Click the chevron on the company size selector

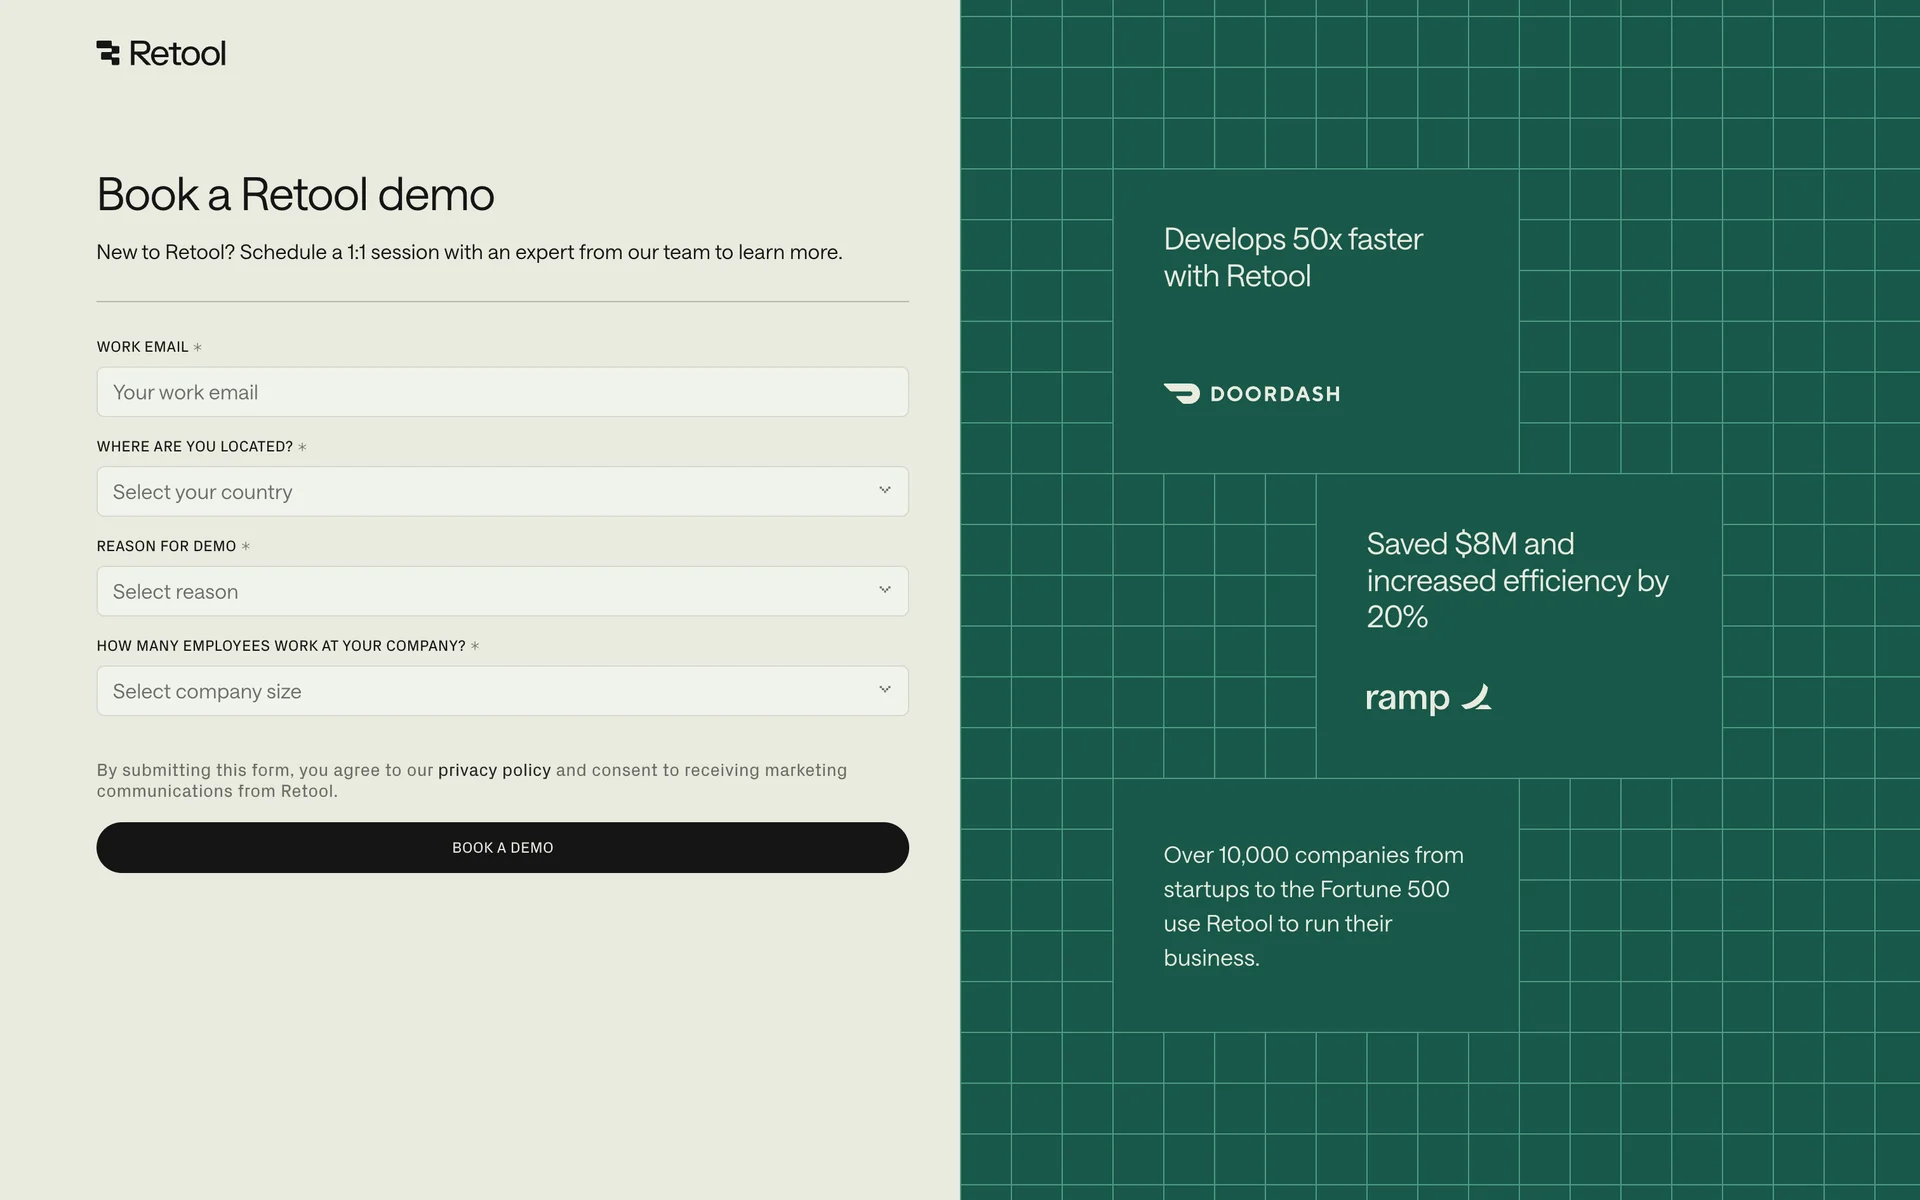(884, 690)
